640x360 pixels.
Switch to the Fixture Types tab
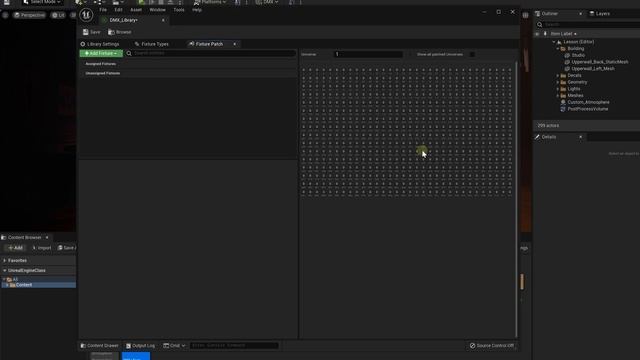click(151, 44)
